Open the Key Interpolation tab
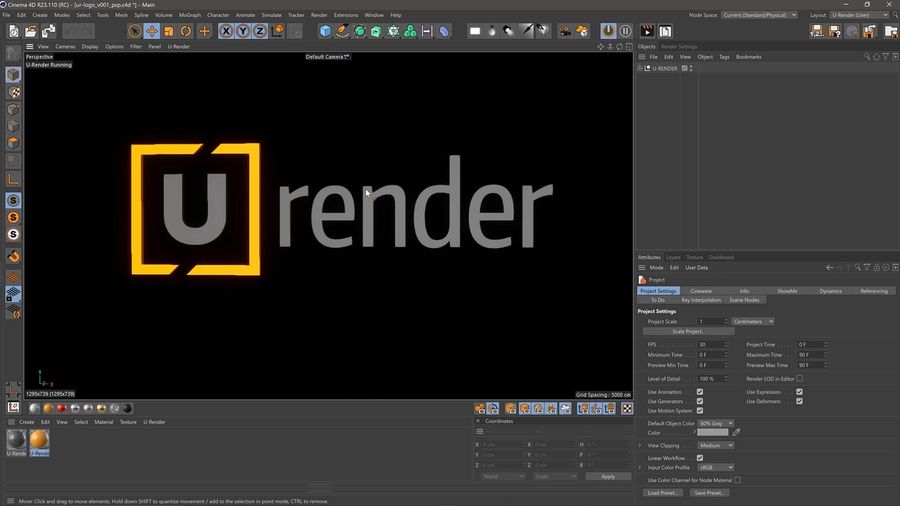The image size is (900, 506). (701, 300)
